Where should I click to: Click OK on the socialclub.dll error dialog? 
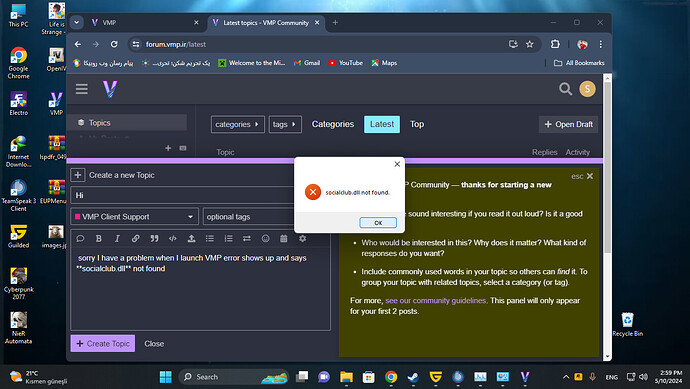click(378, 223)
